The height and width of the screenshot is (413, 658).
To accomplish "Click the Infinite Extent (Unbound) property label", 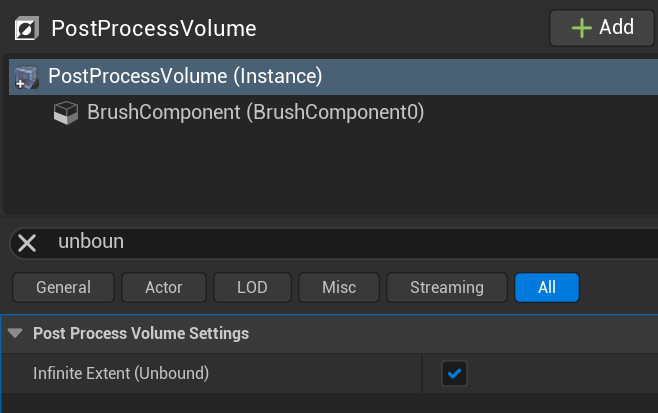I will (121, 374).
